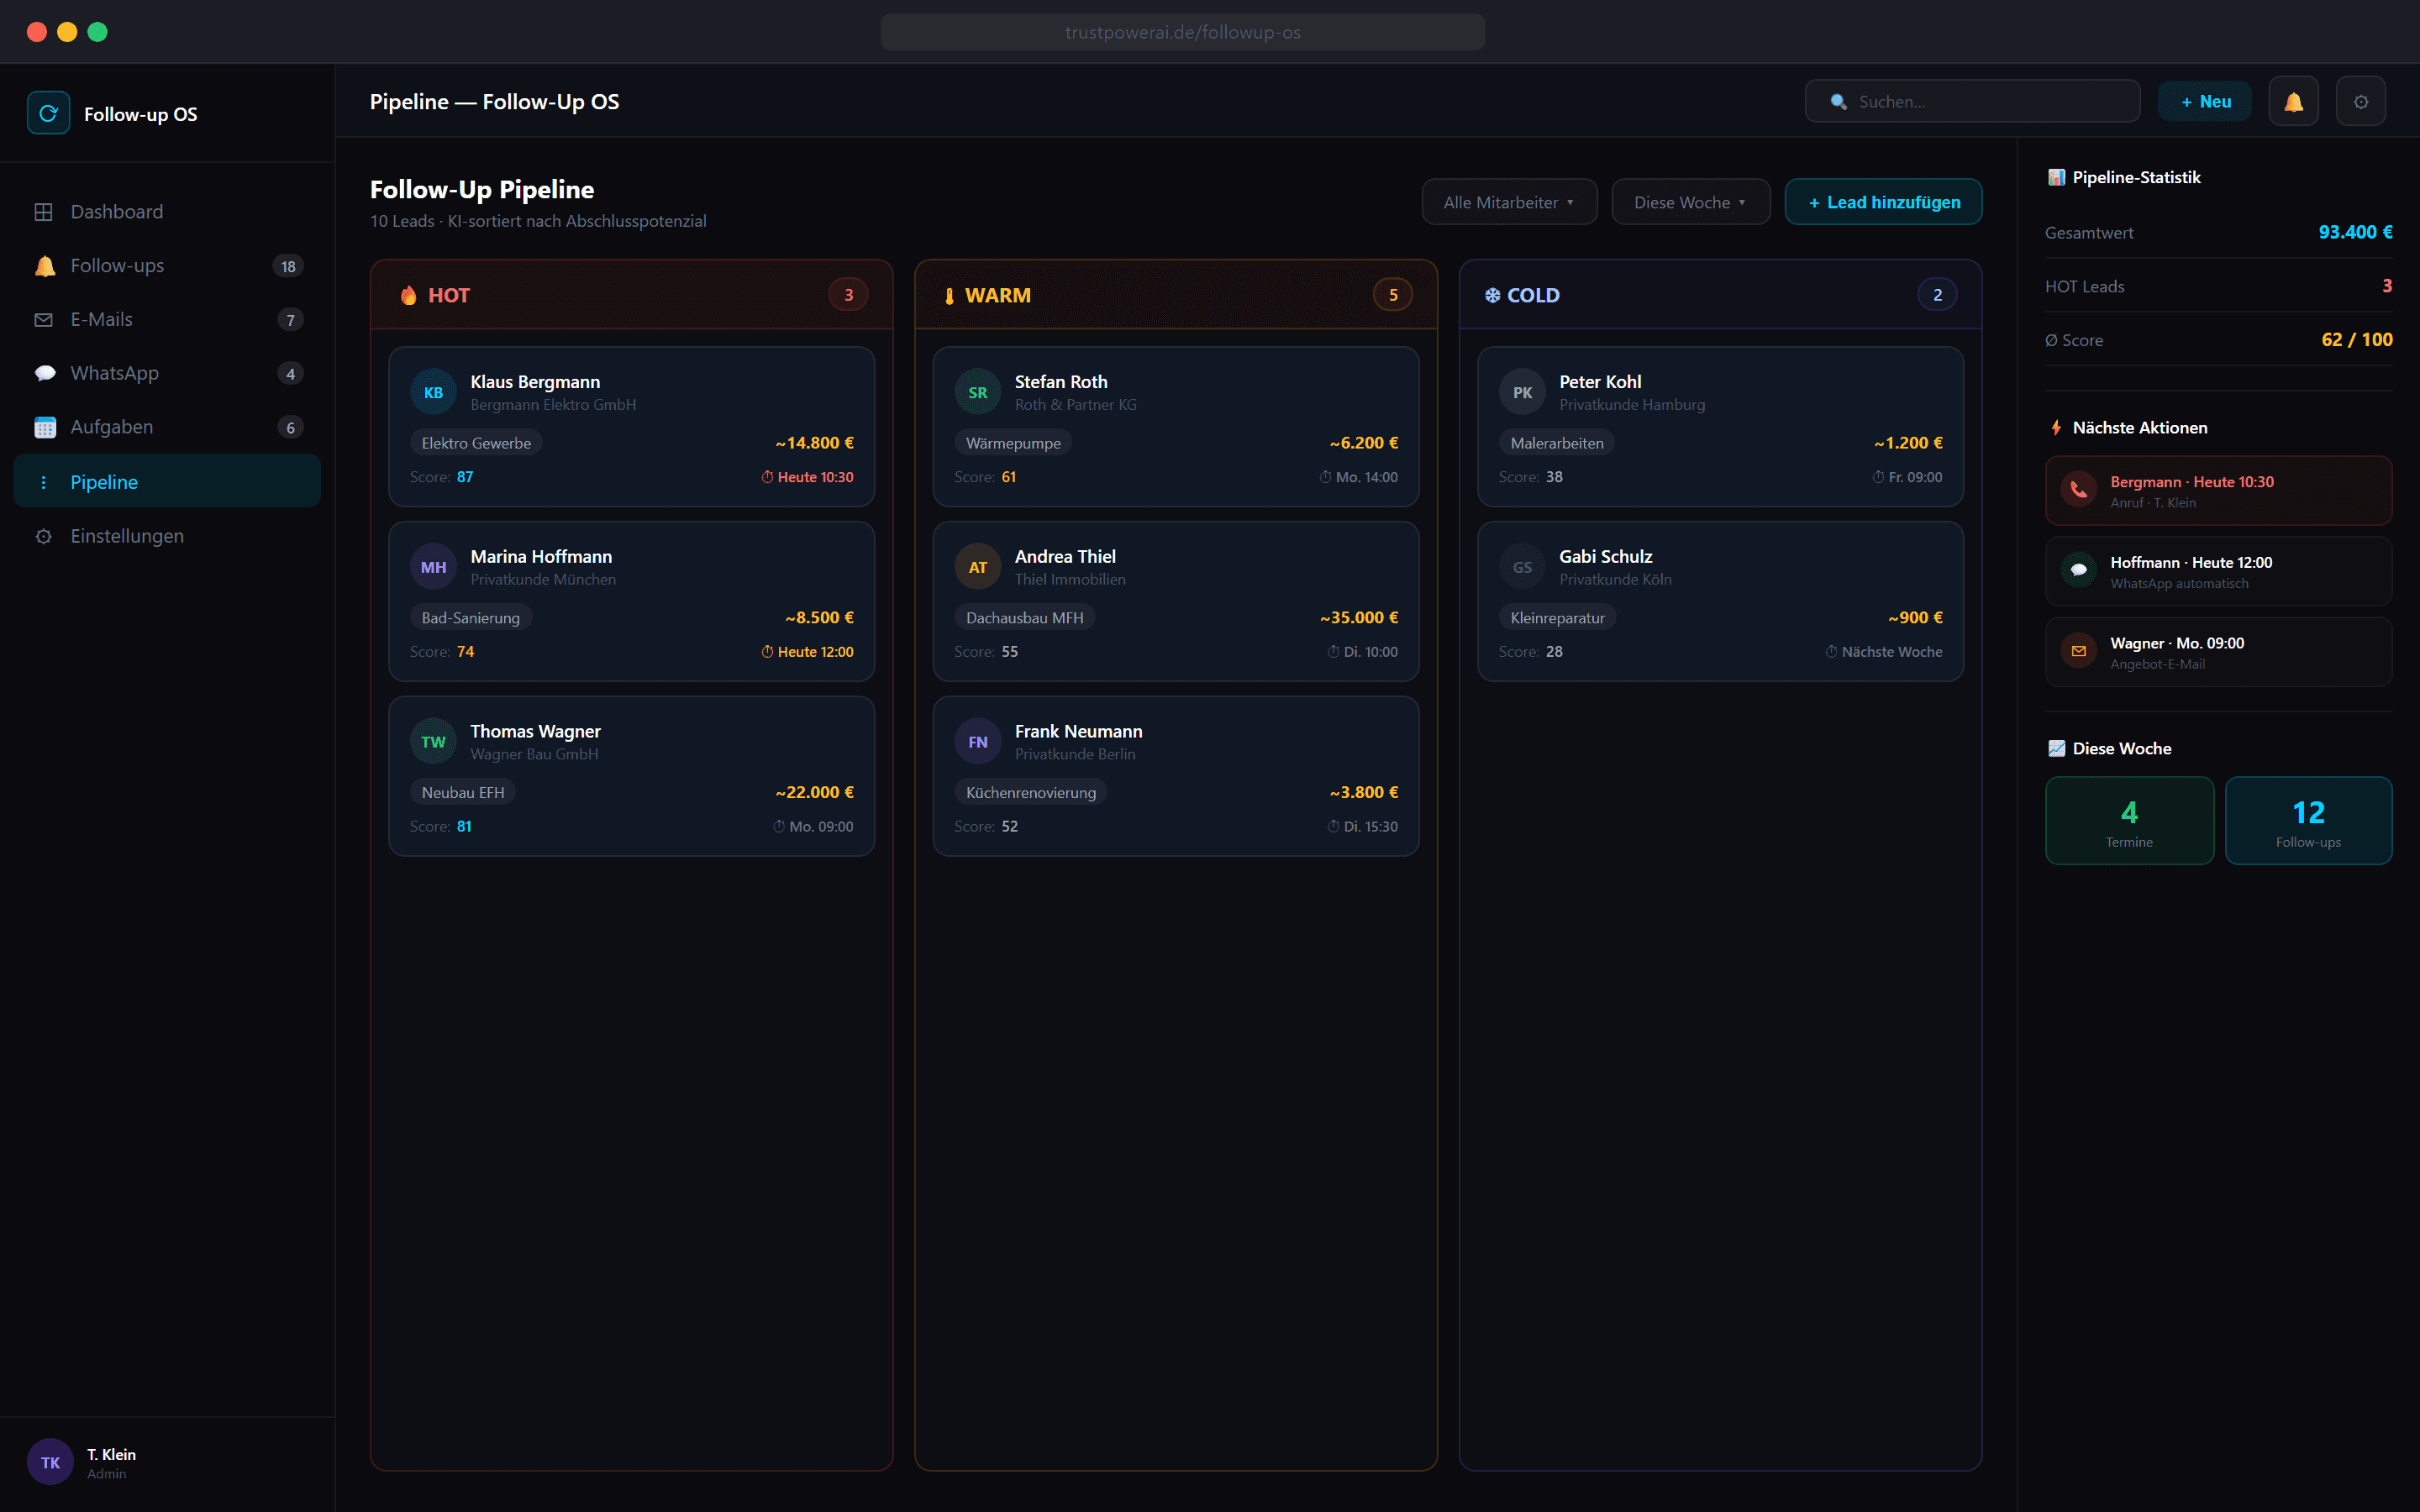Image resolution: width=2420 pixels, height=1512 pixels.
Task: Click the phone call icon for Bergmann action
Action: pyautogui.click(x=2078, y=490)
